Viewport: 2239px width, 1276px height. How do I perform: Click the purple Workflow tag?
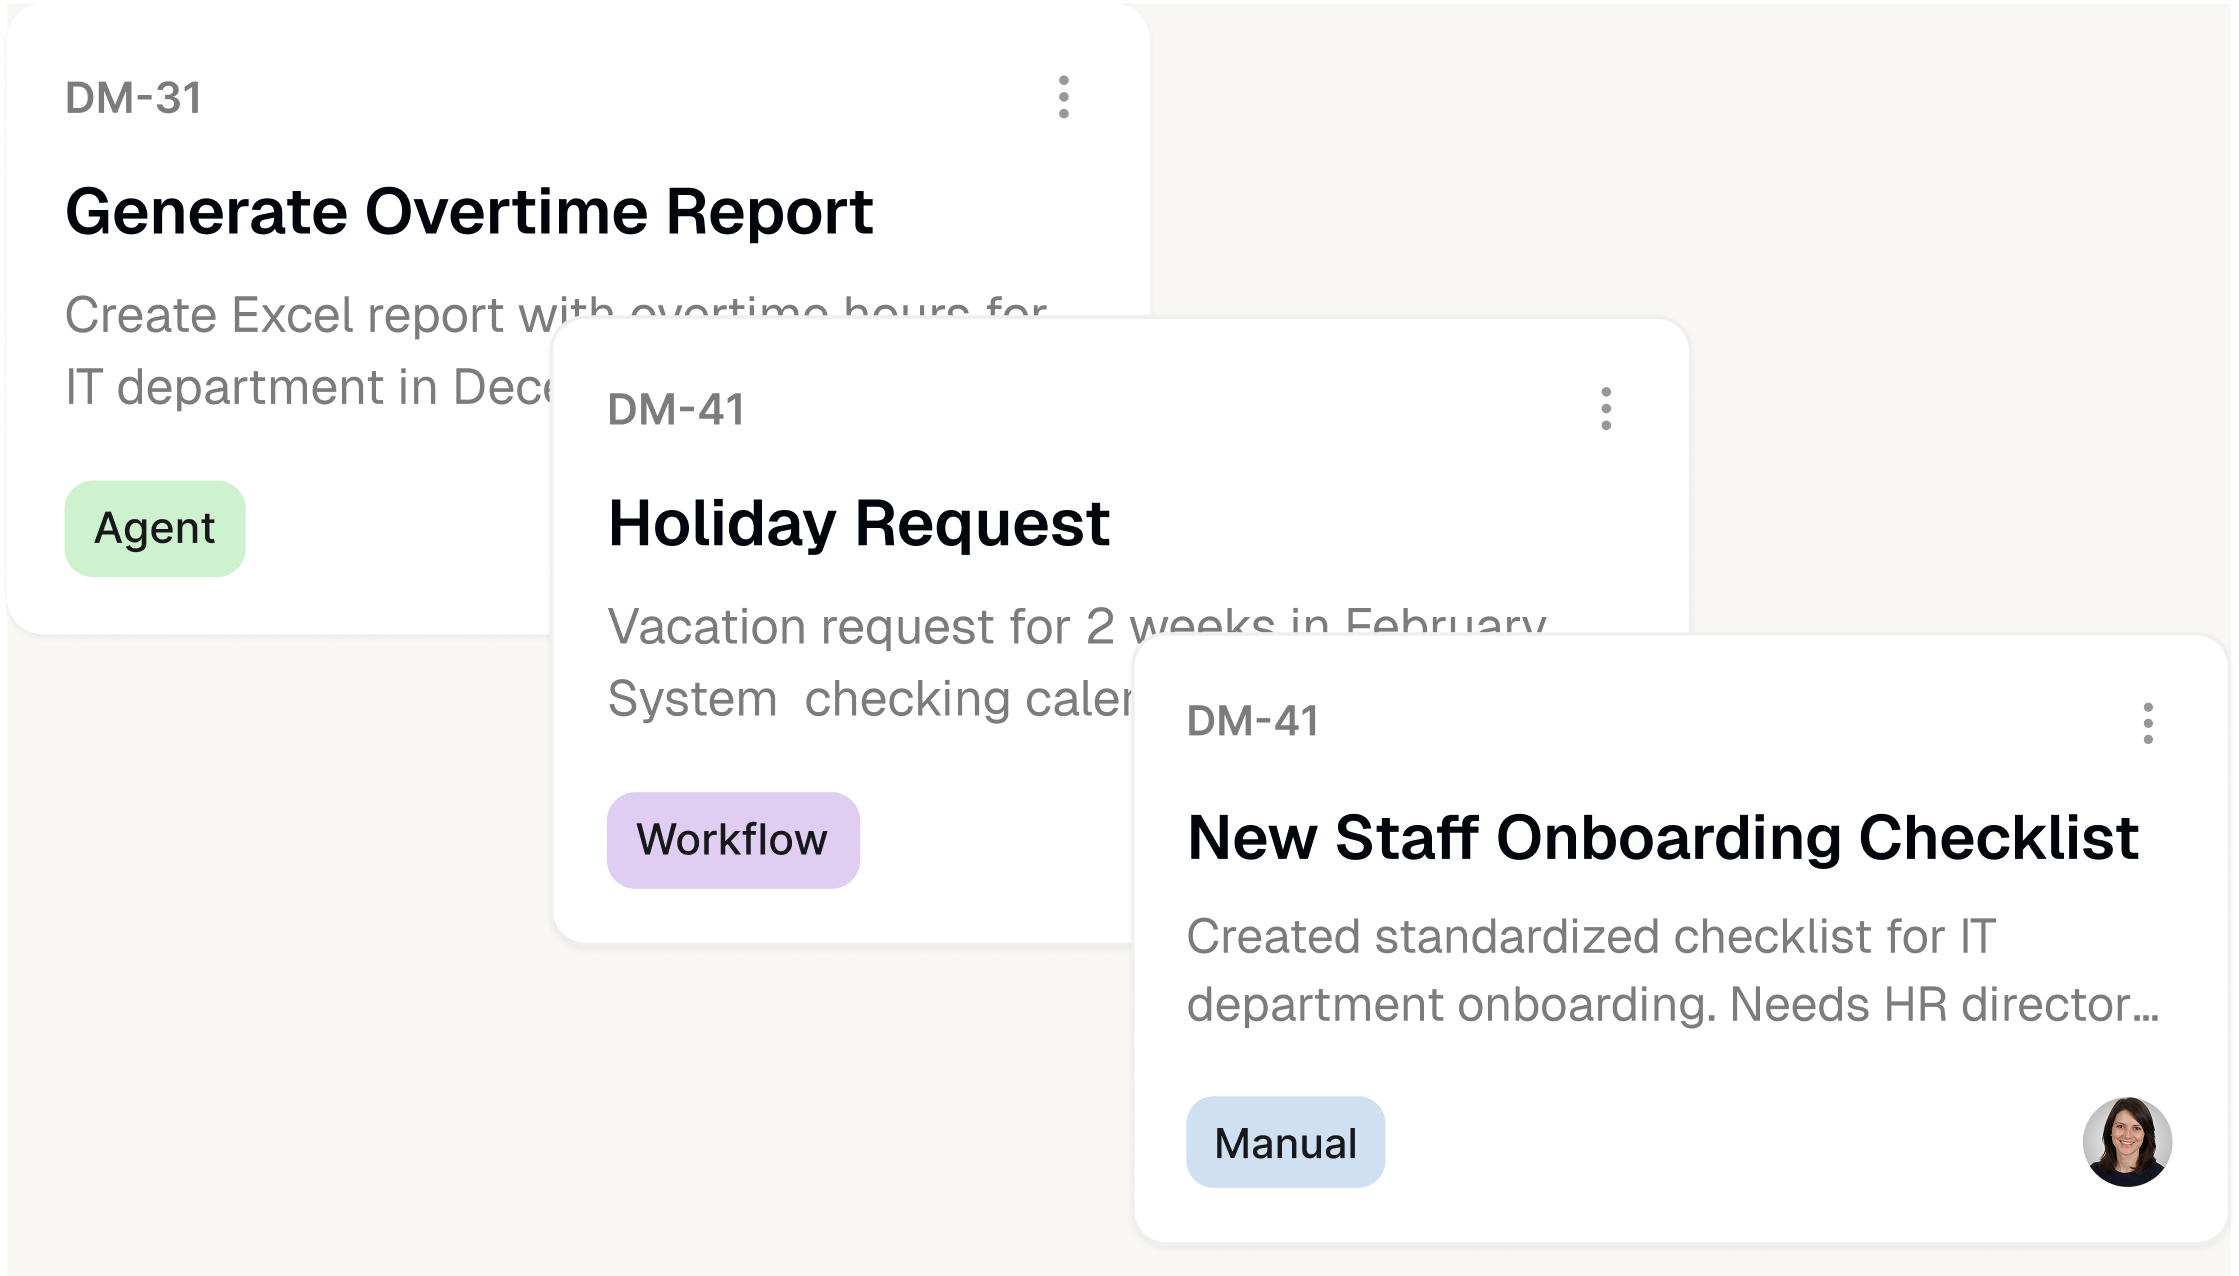click(x=732, y=840)
